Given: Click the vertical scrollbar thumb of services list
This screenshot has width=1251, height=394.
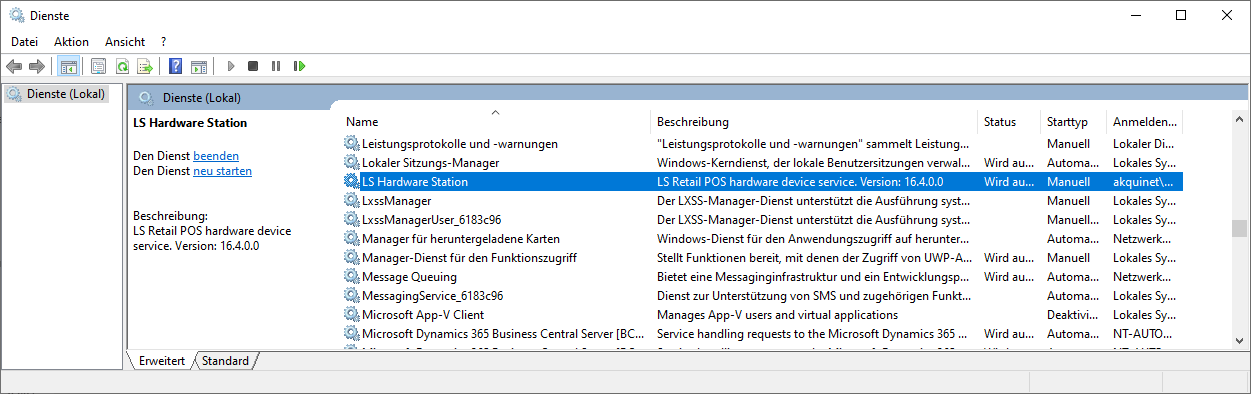Looking at the screenshot, I should point(1240,228).
